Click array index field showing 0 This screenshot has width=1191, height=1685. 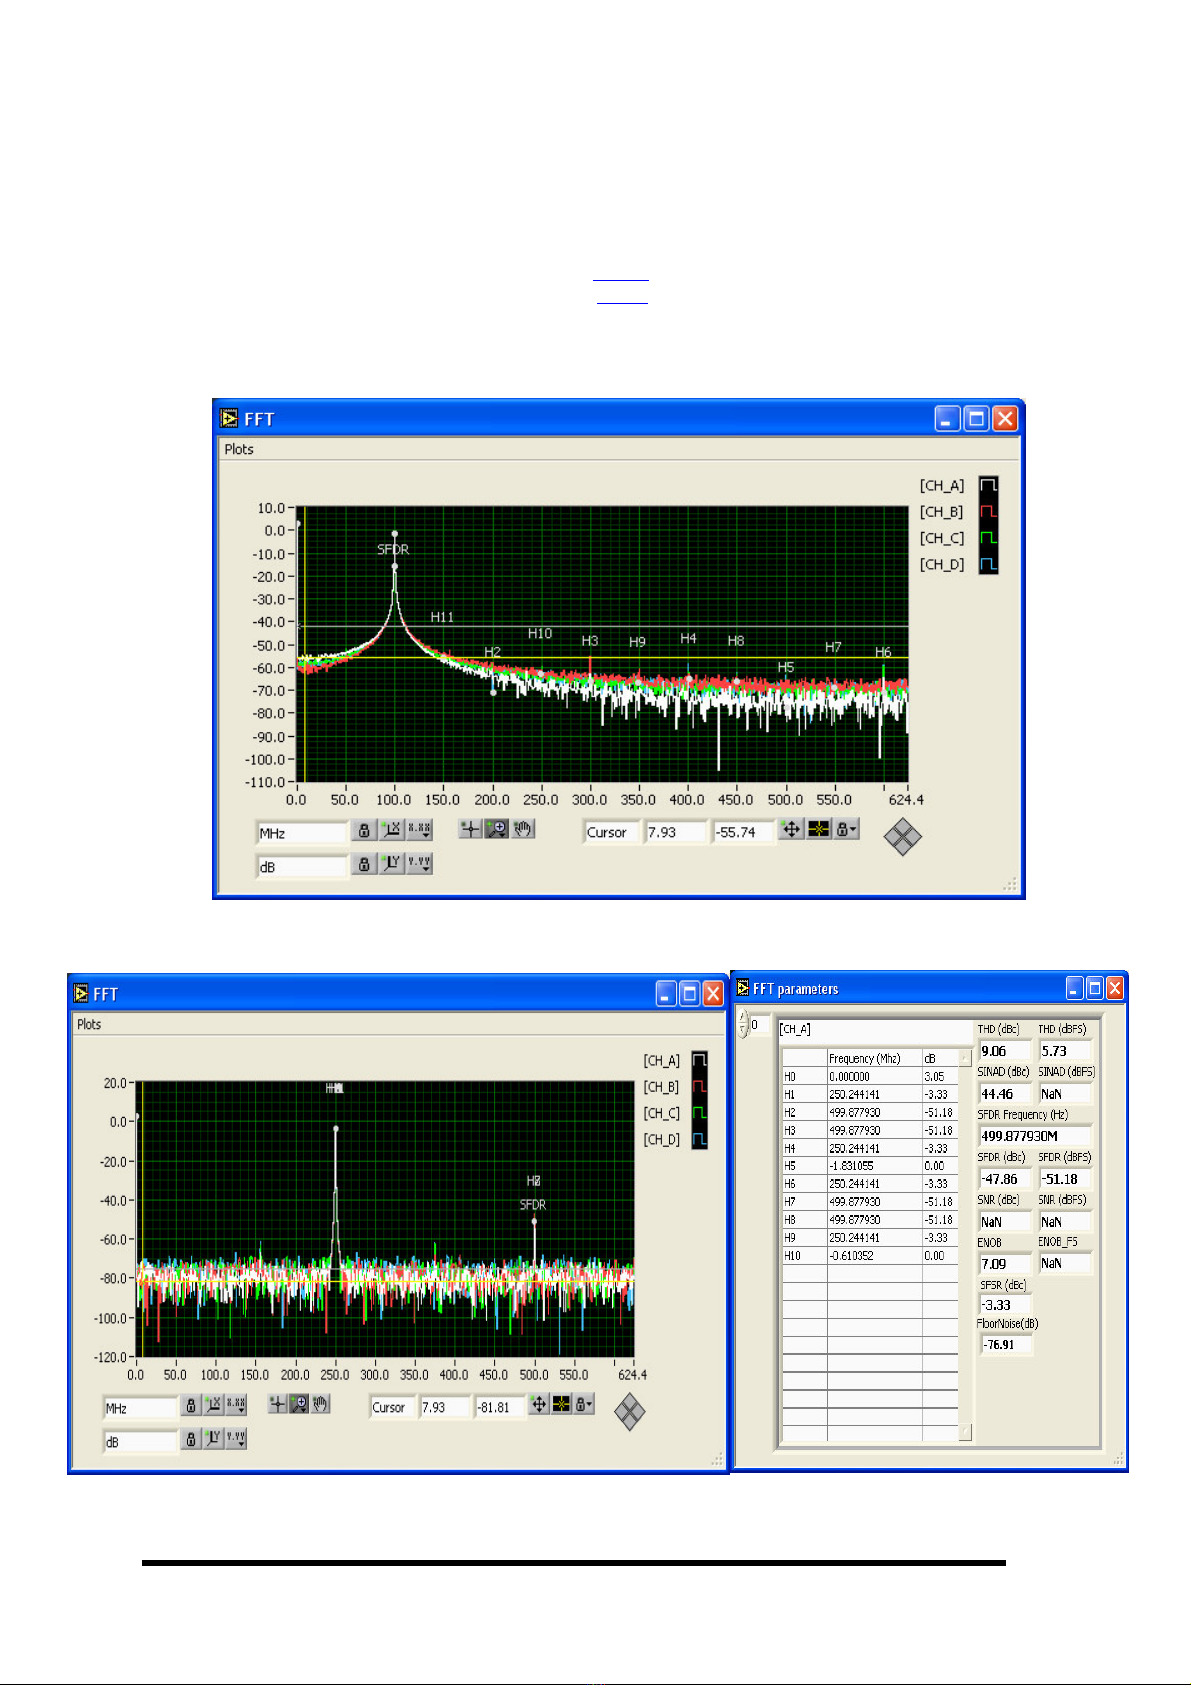(760, 1025)
